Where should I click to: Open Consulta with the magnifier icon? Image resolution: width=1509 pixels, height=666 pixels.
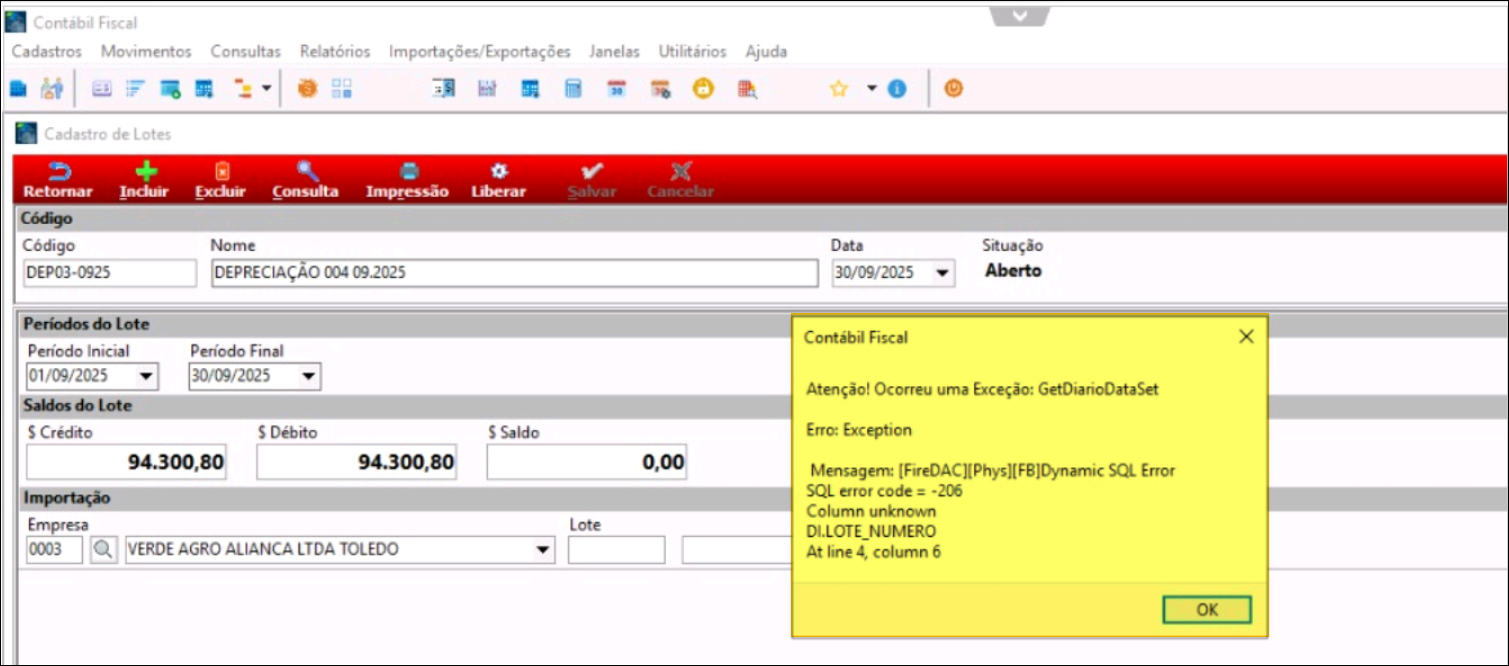coord(305,180)
